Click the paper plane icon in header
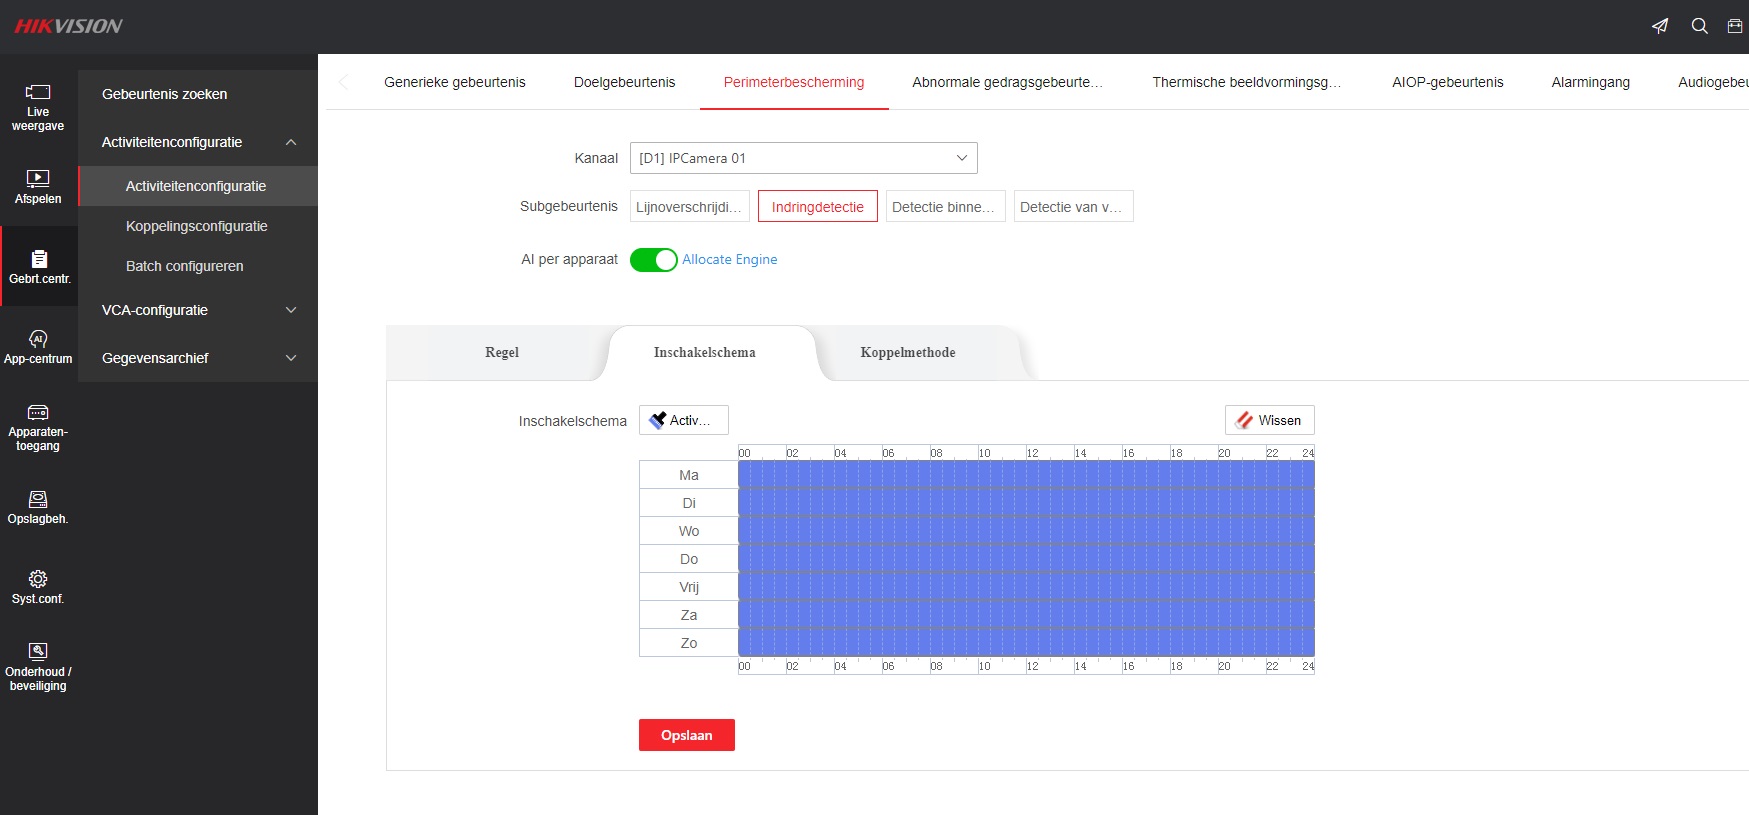The height and width of the screenshot is (815, 1749). [1660, 26]
